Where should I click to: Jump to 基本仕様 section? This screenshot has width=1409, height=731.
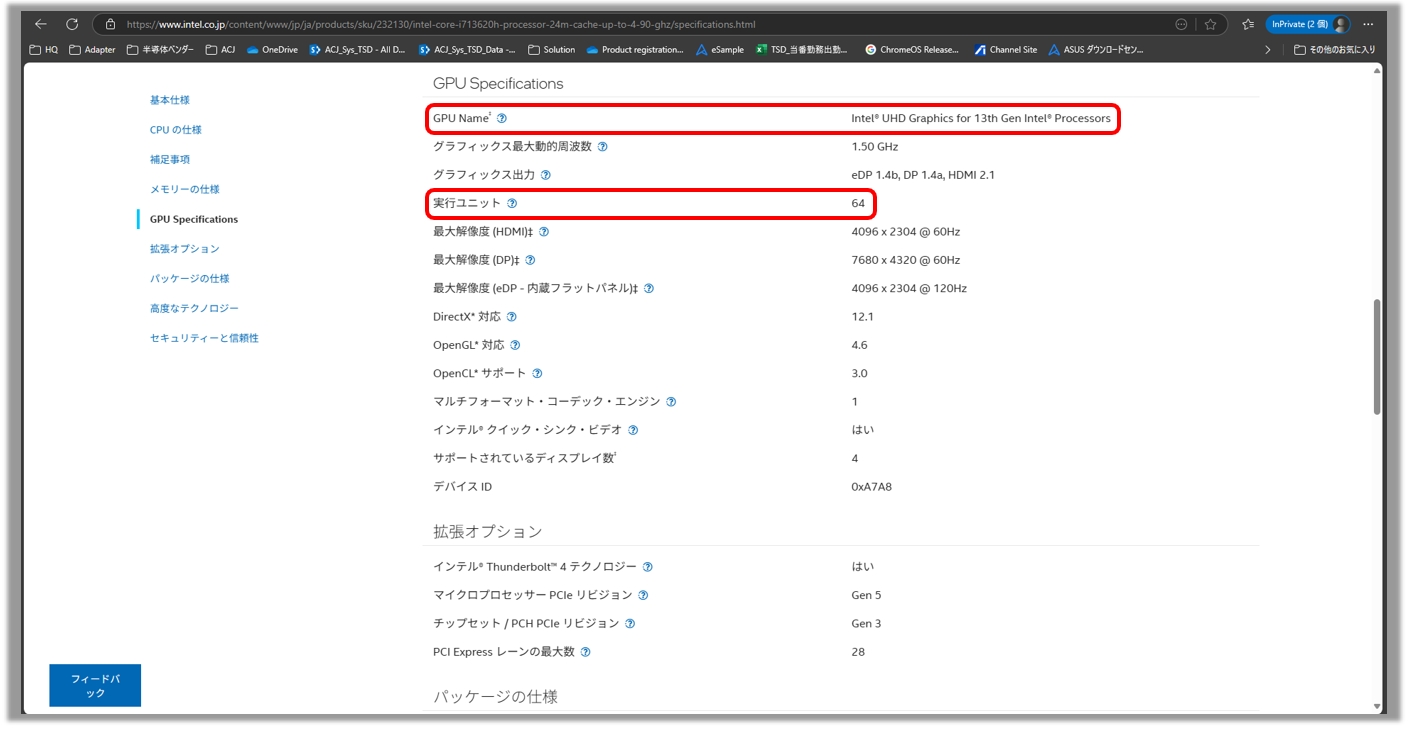point(170,100)
